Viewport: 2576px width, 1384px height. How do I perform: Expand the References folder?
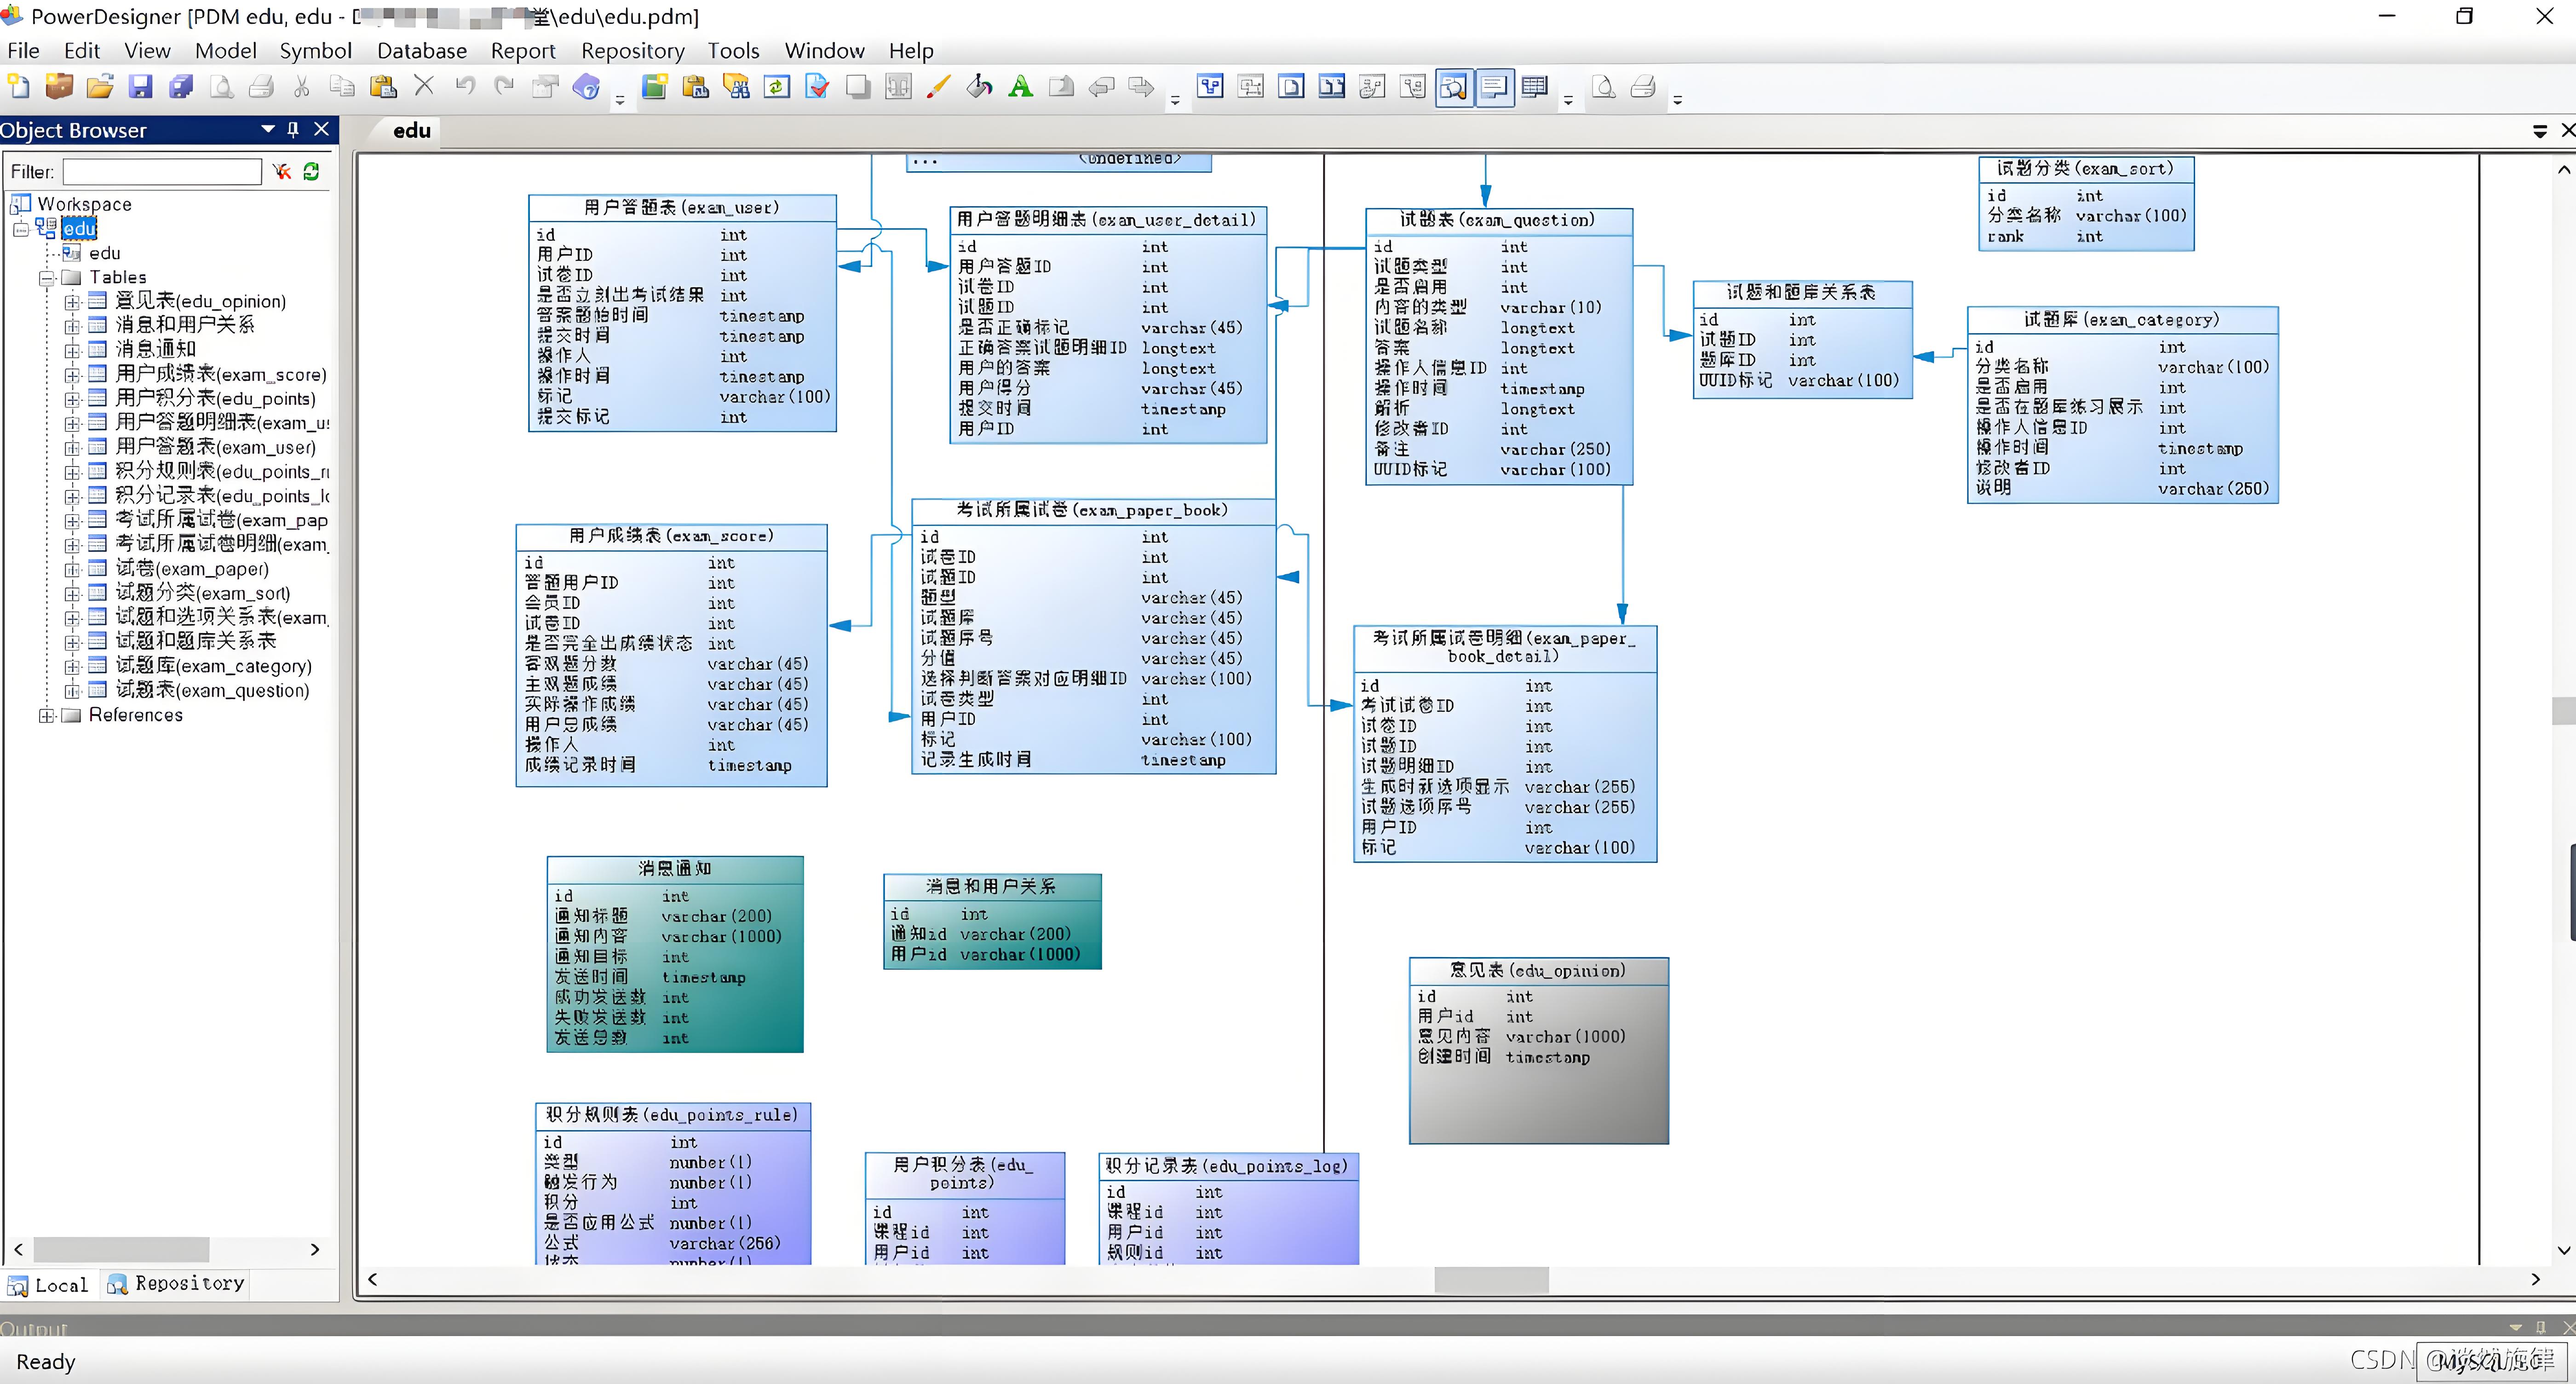[x=46, y=715]
